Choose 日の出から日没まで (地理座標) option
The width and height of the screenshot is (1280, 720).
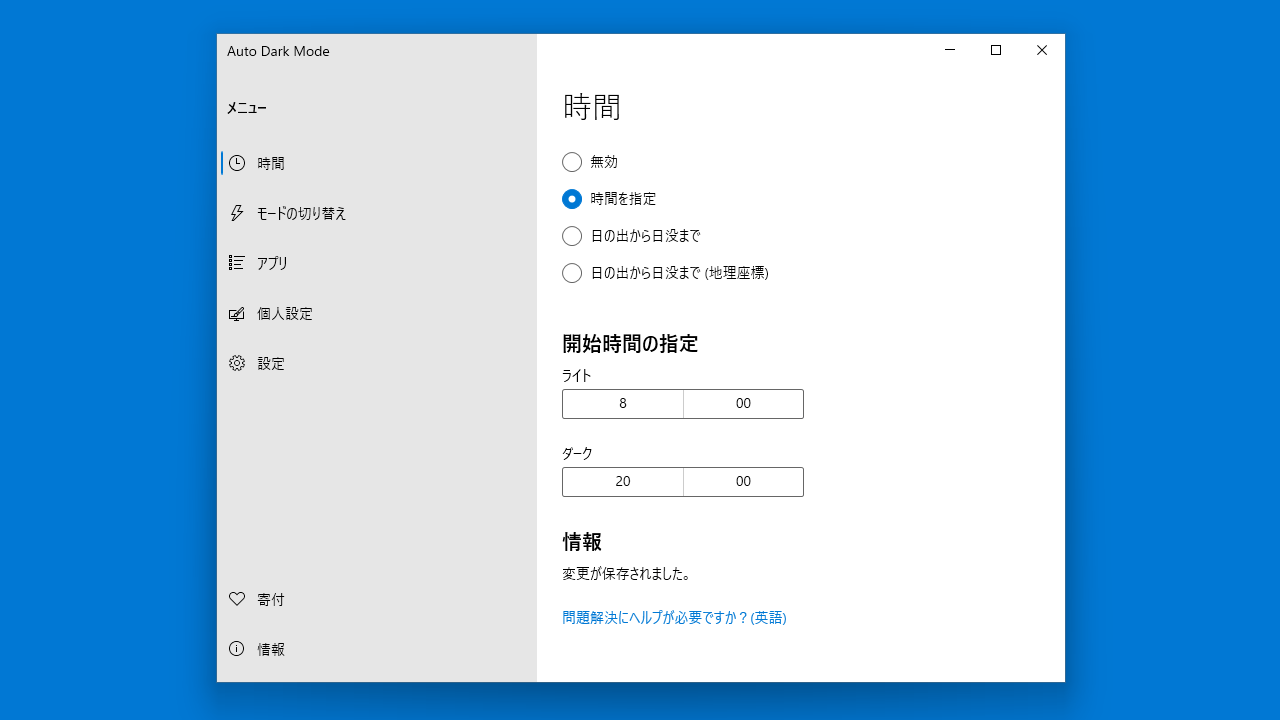pos(572,273)
